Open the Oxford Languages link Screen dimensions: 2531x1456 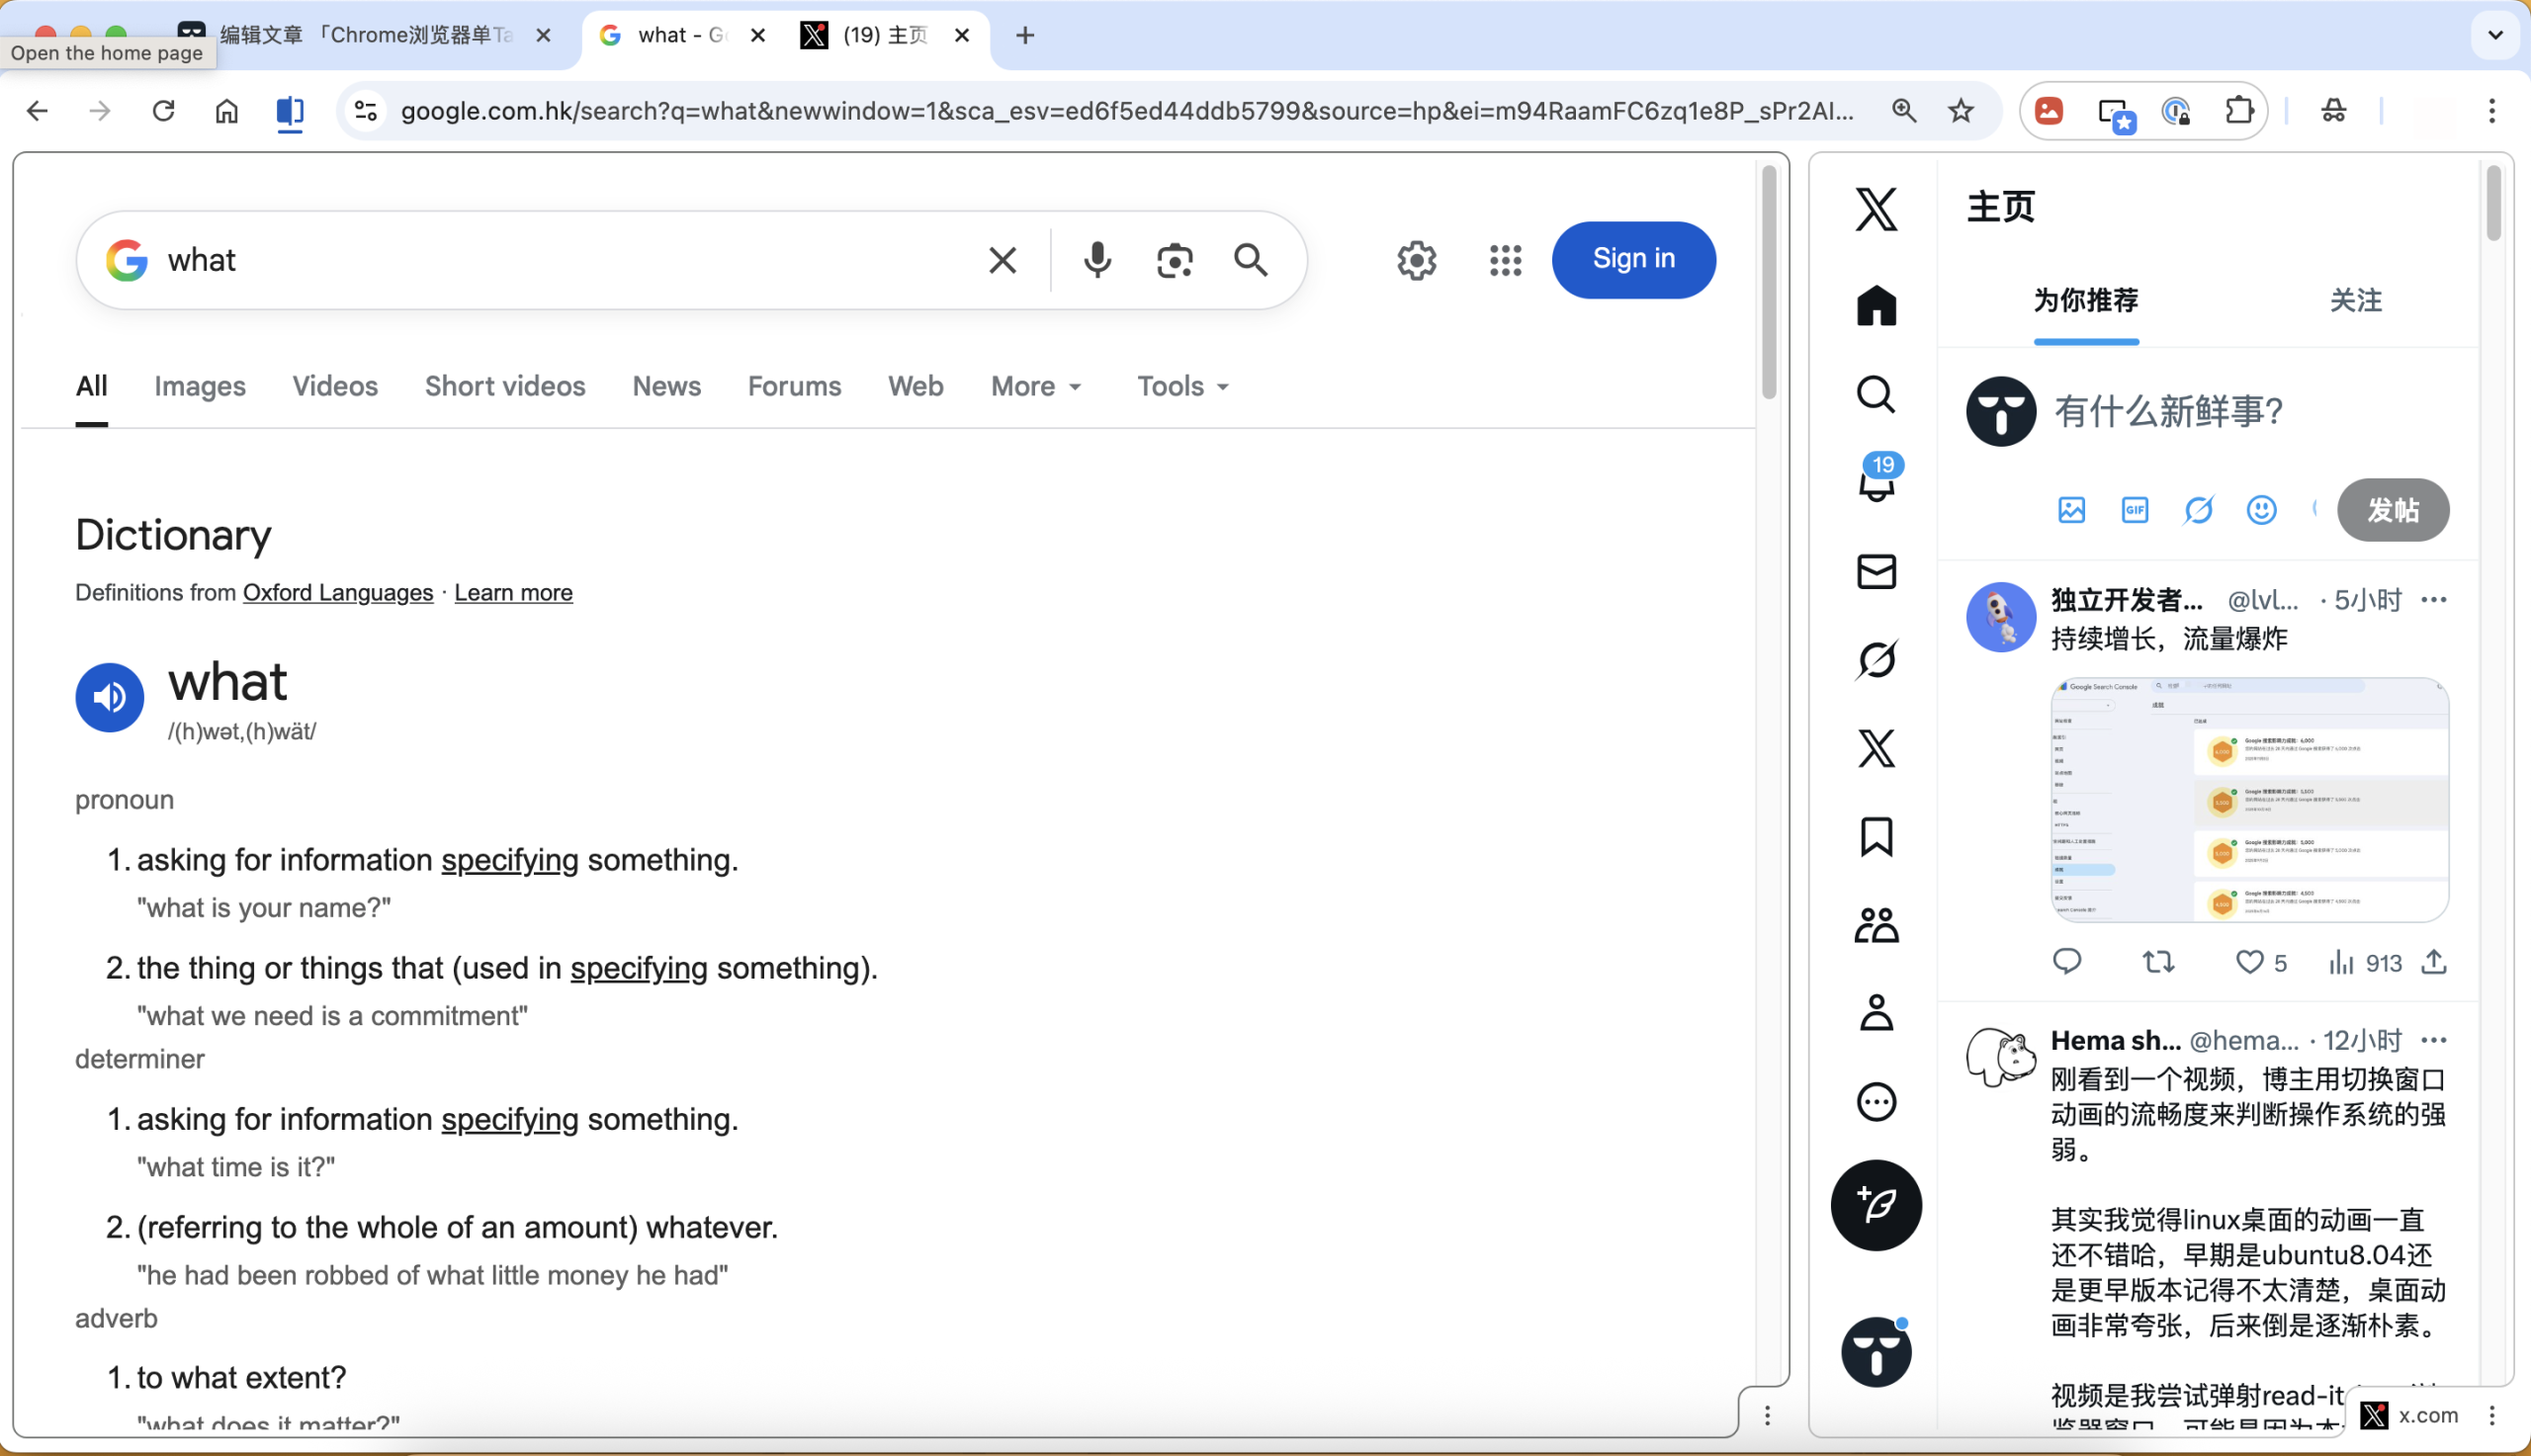338,593
